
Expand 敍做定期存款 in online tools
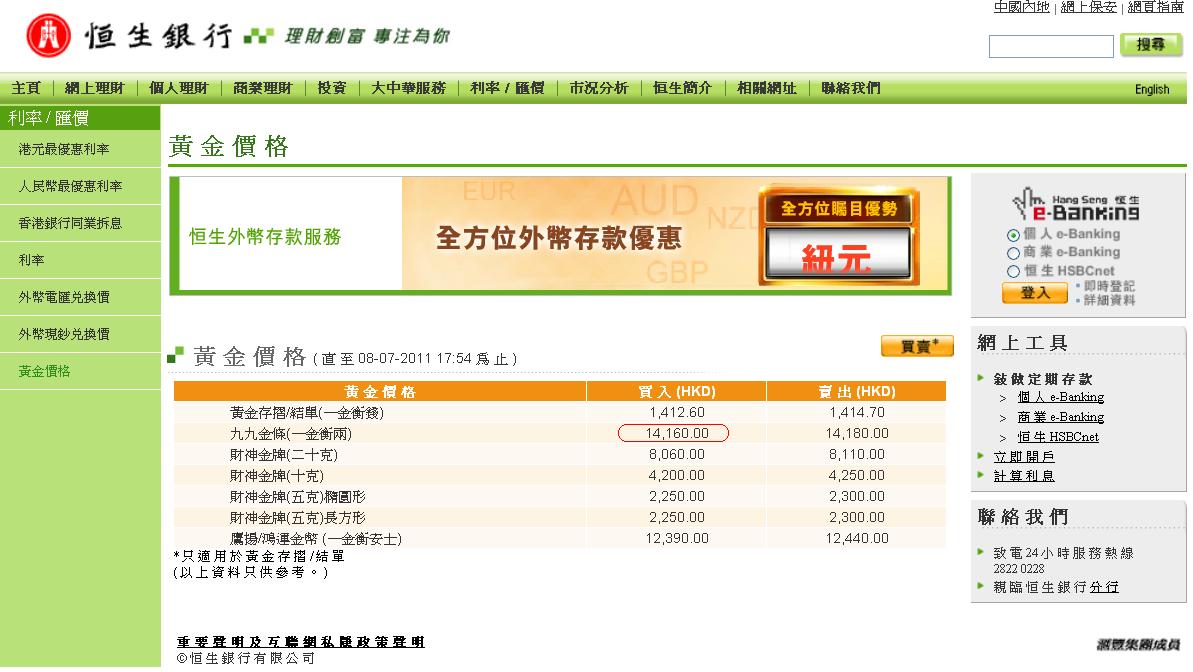click(x=1042, y=379)
